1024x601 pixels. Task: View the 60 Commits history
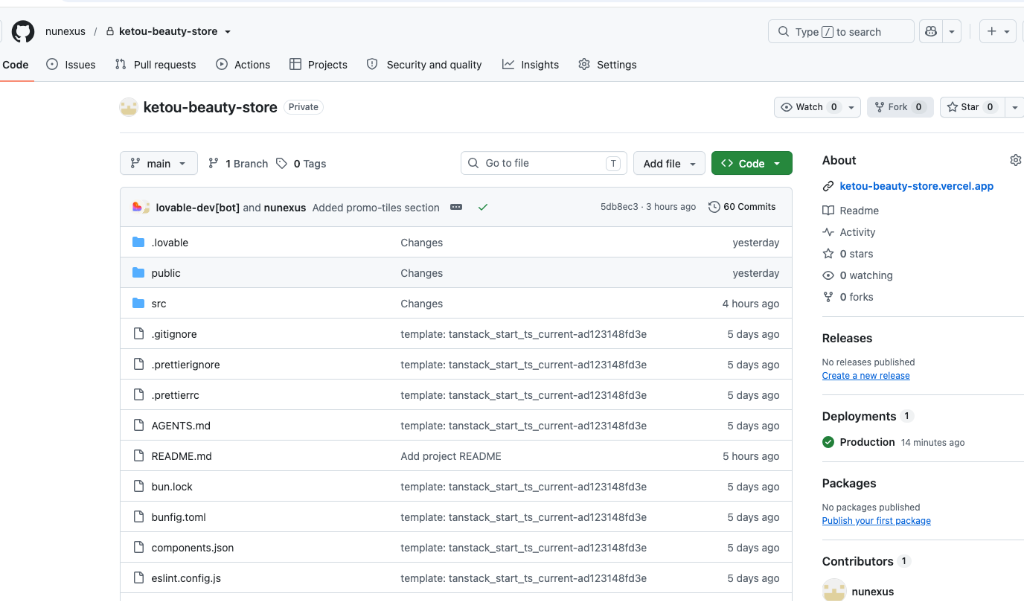pos(742,206)
